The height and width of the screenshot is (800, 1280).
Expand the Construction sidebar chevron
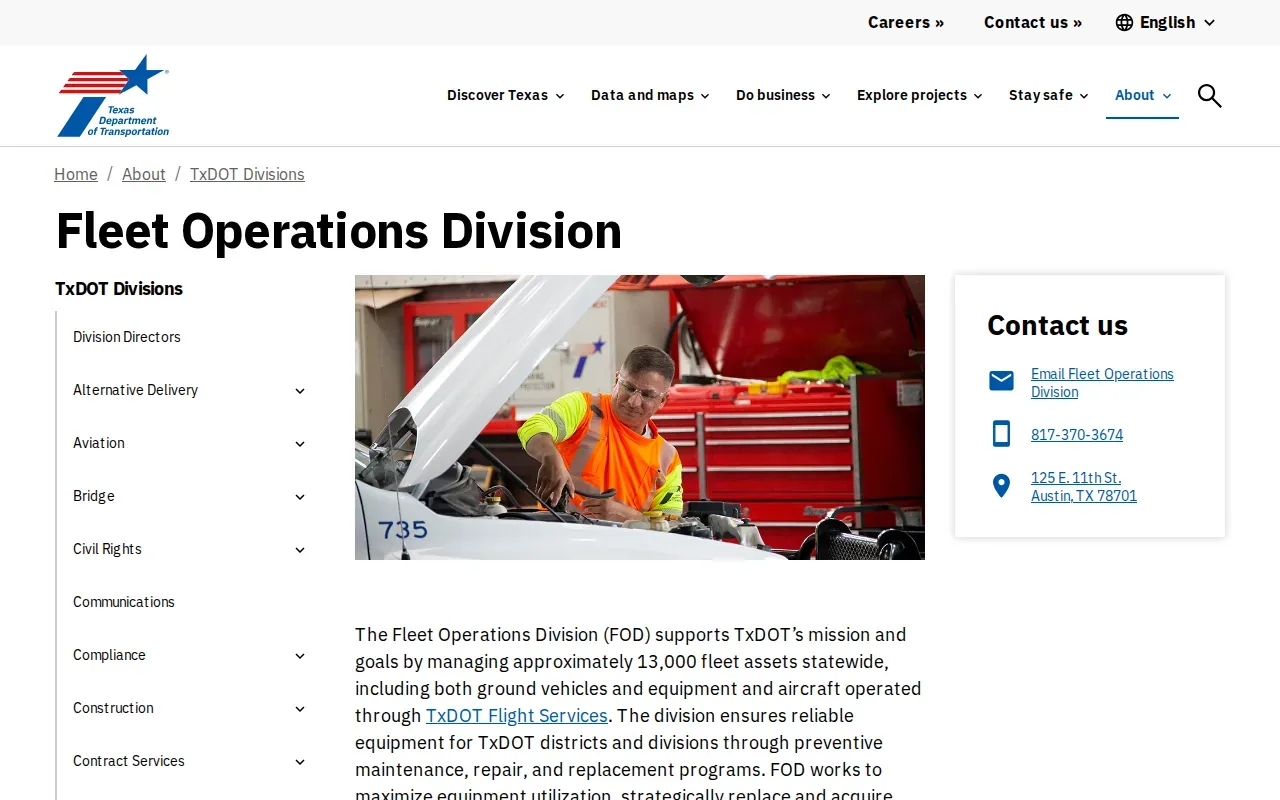(x=299, y=709)
